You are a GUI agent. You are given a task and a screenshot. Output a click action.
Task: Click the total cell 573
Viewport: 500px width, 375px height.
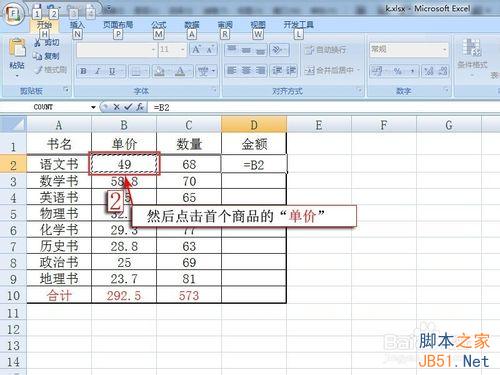[x=189, y=295]
